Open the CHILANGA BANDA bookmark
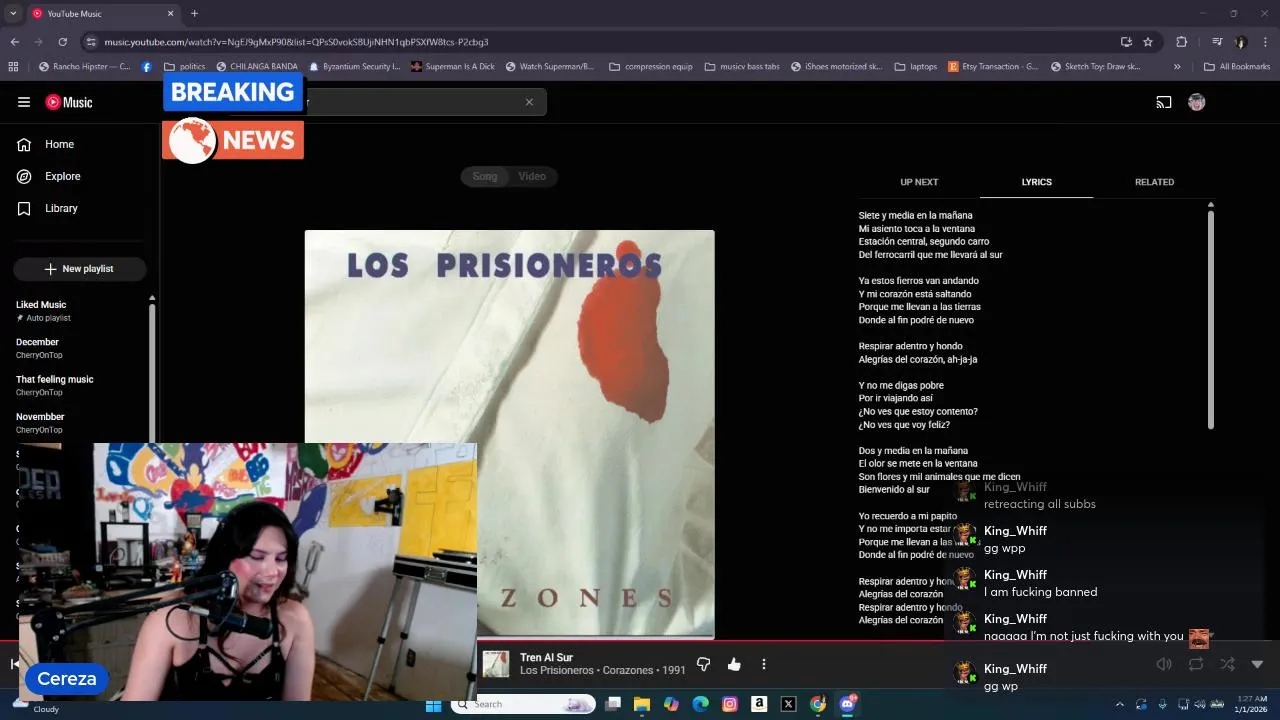The width and height of the screenshot is (1280, 720). pyautogui.click(x=257, y=67)
